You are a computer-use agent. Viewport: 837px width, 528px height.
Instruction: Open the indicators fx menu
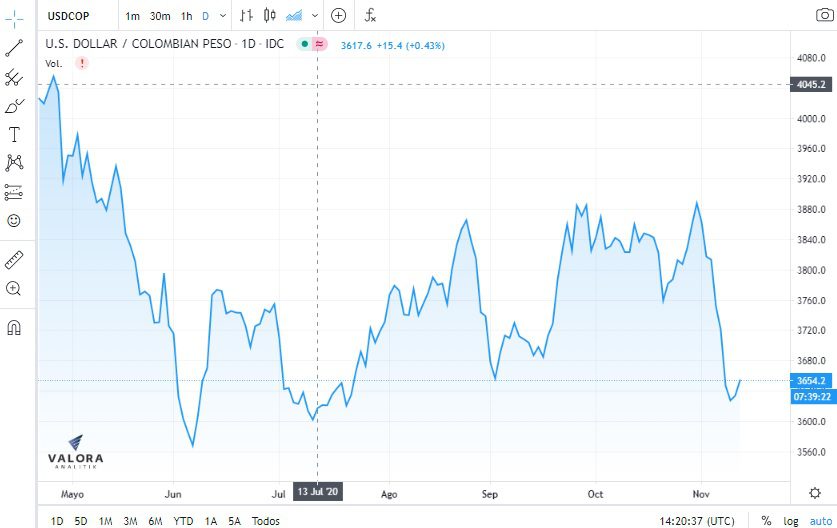(x=370, y=15)
